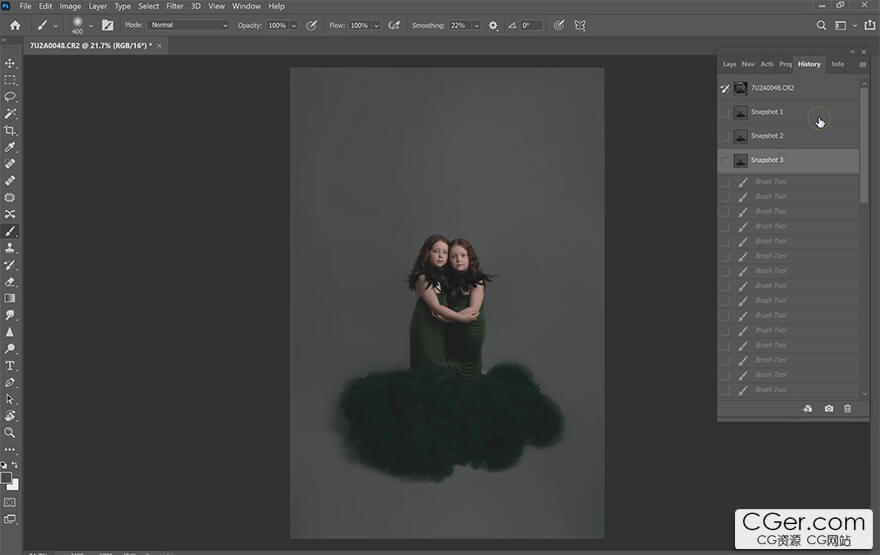Select the Magic Wand tool
Screen dimensions: 880x555
[10, 114]
